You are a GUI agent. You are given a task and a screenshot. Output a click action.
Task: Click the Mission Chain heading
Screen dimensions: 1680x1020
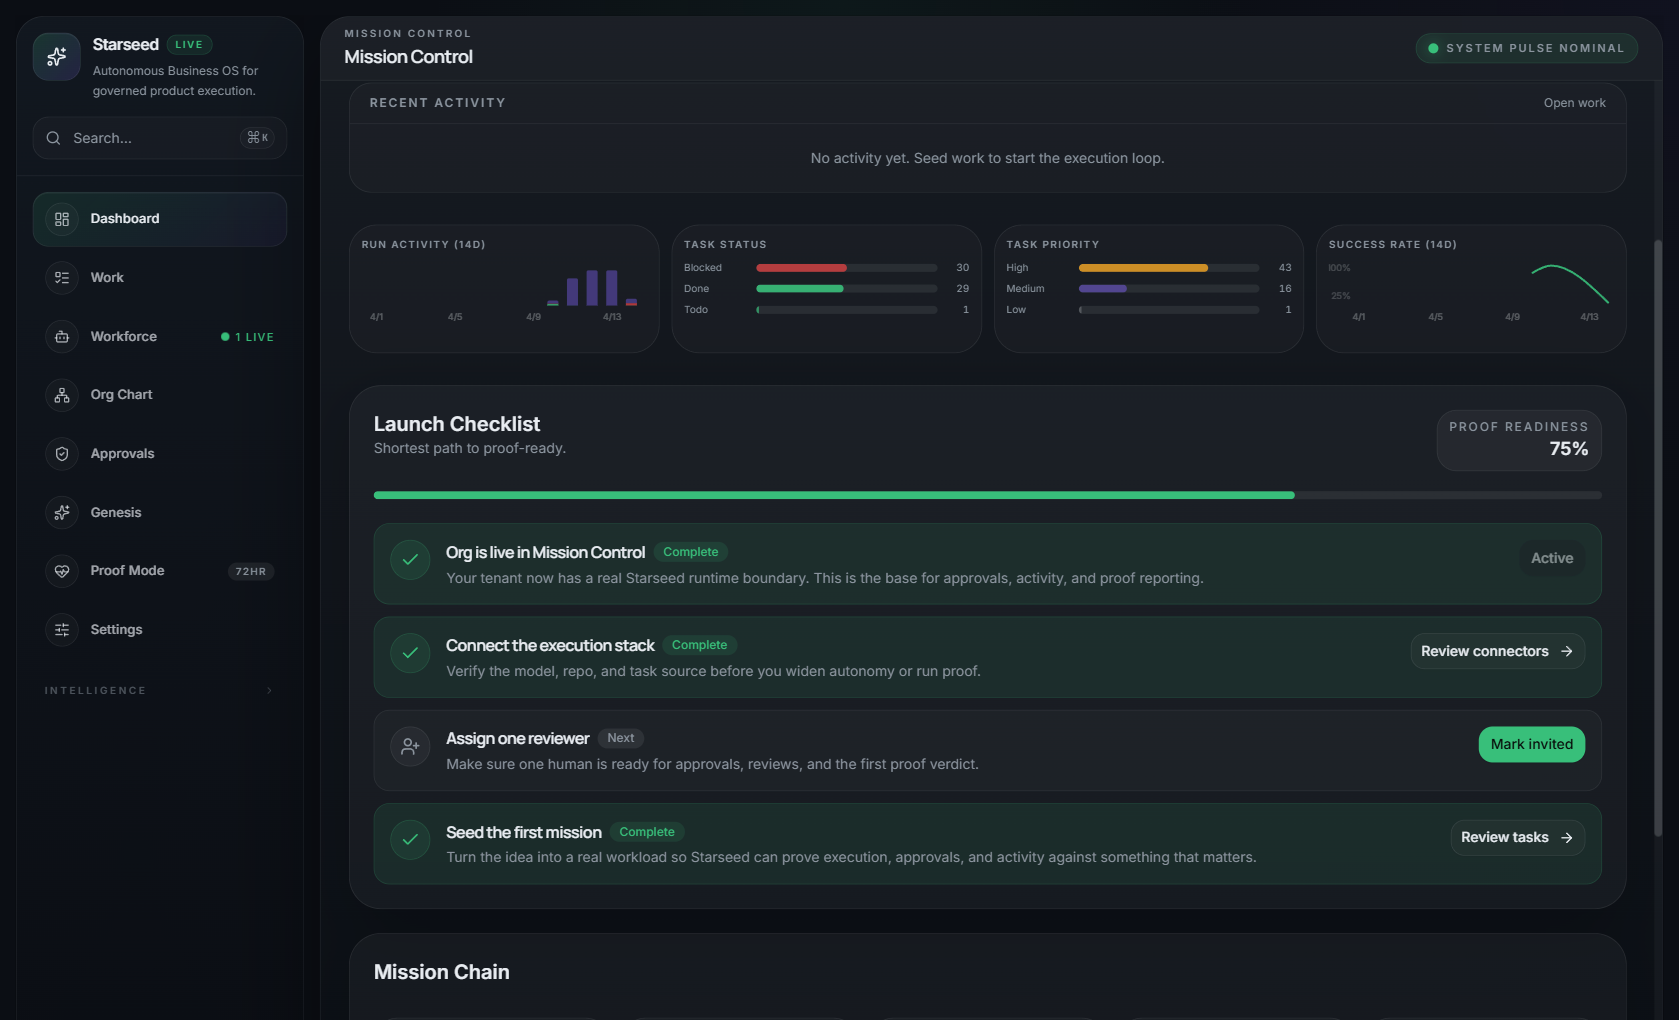442,972
